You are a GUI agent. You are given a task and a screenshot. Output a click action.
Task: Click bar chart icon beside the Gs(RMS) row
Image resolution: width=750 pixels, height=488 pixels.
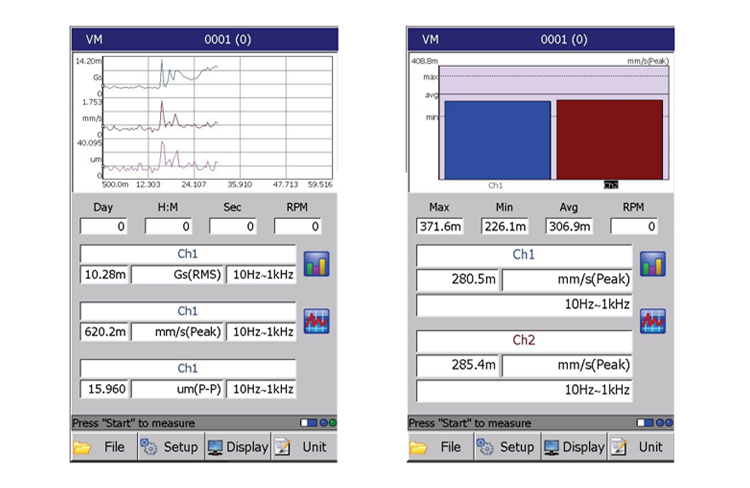(x=318, y=264)
